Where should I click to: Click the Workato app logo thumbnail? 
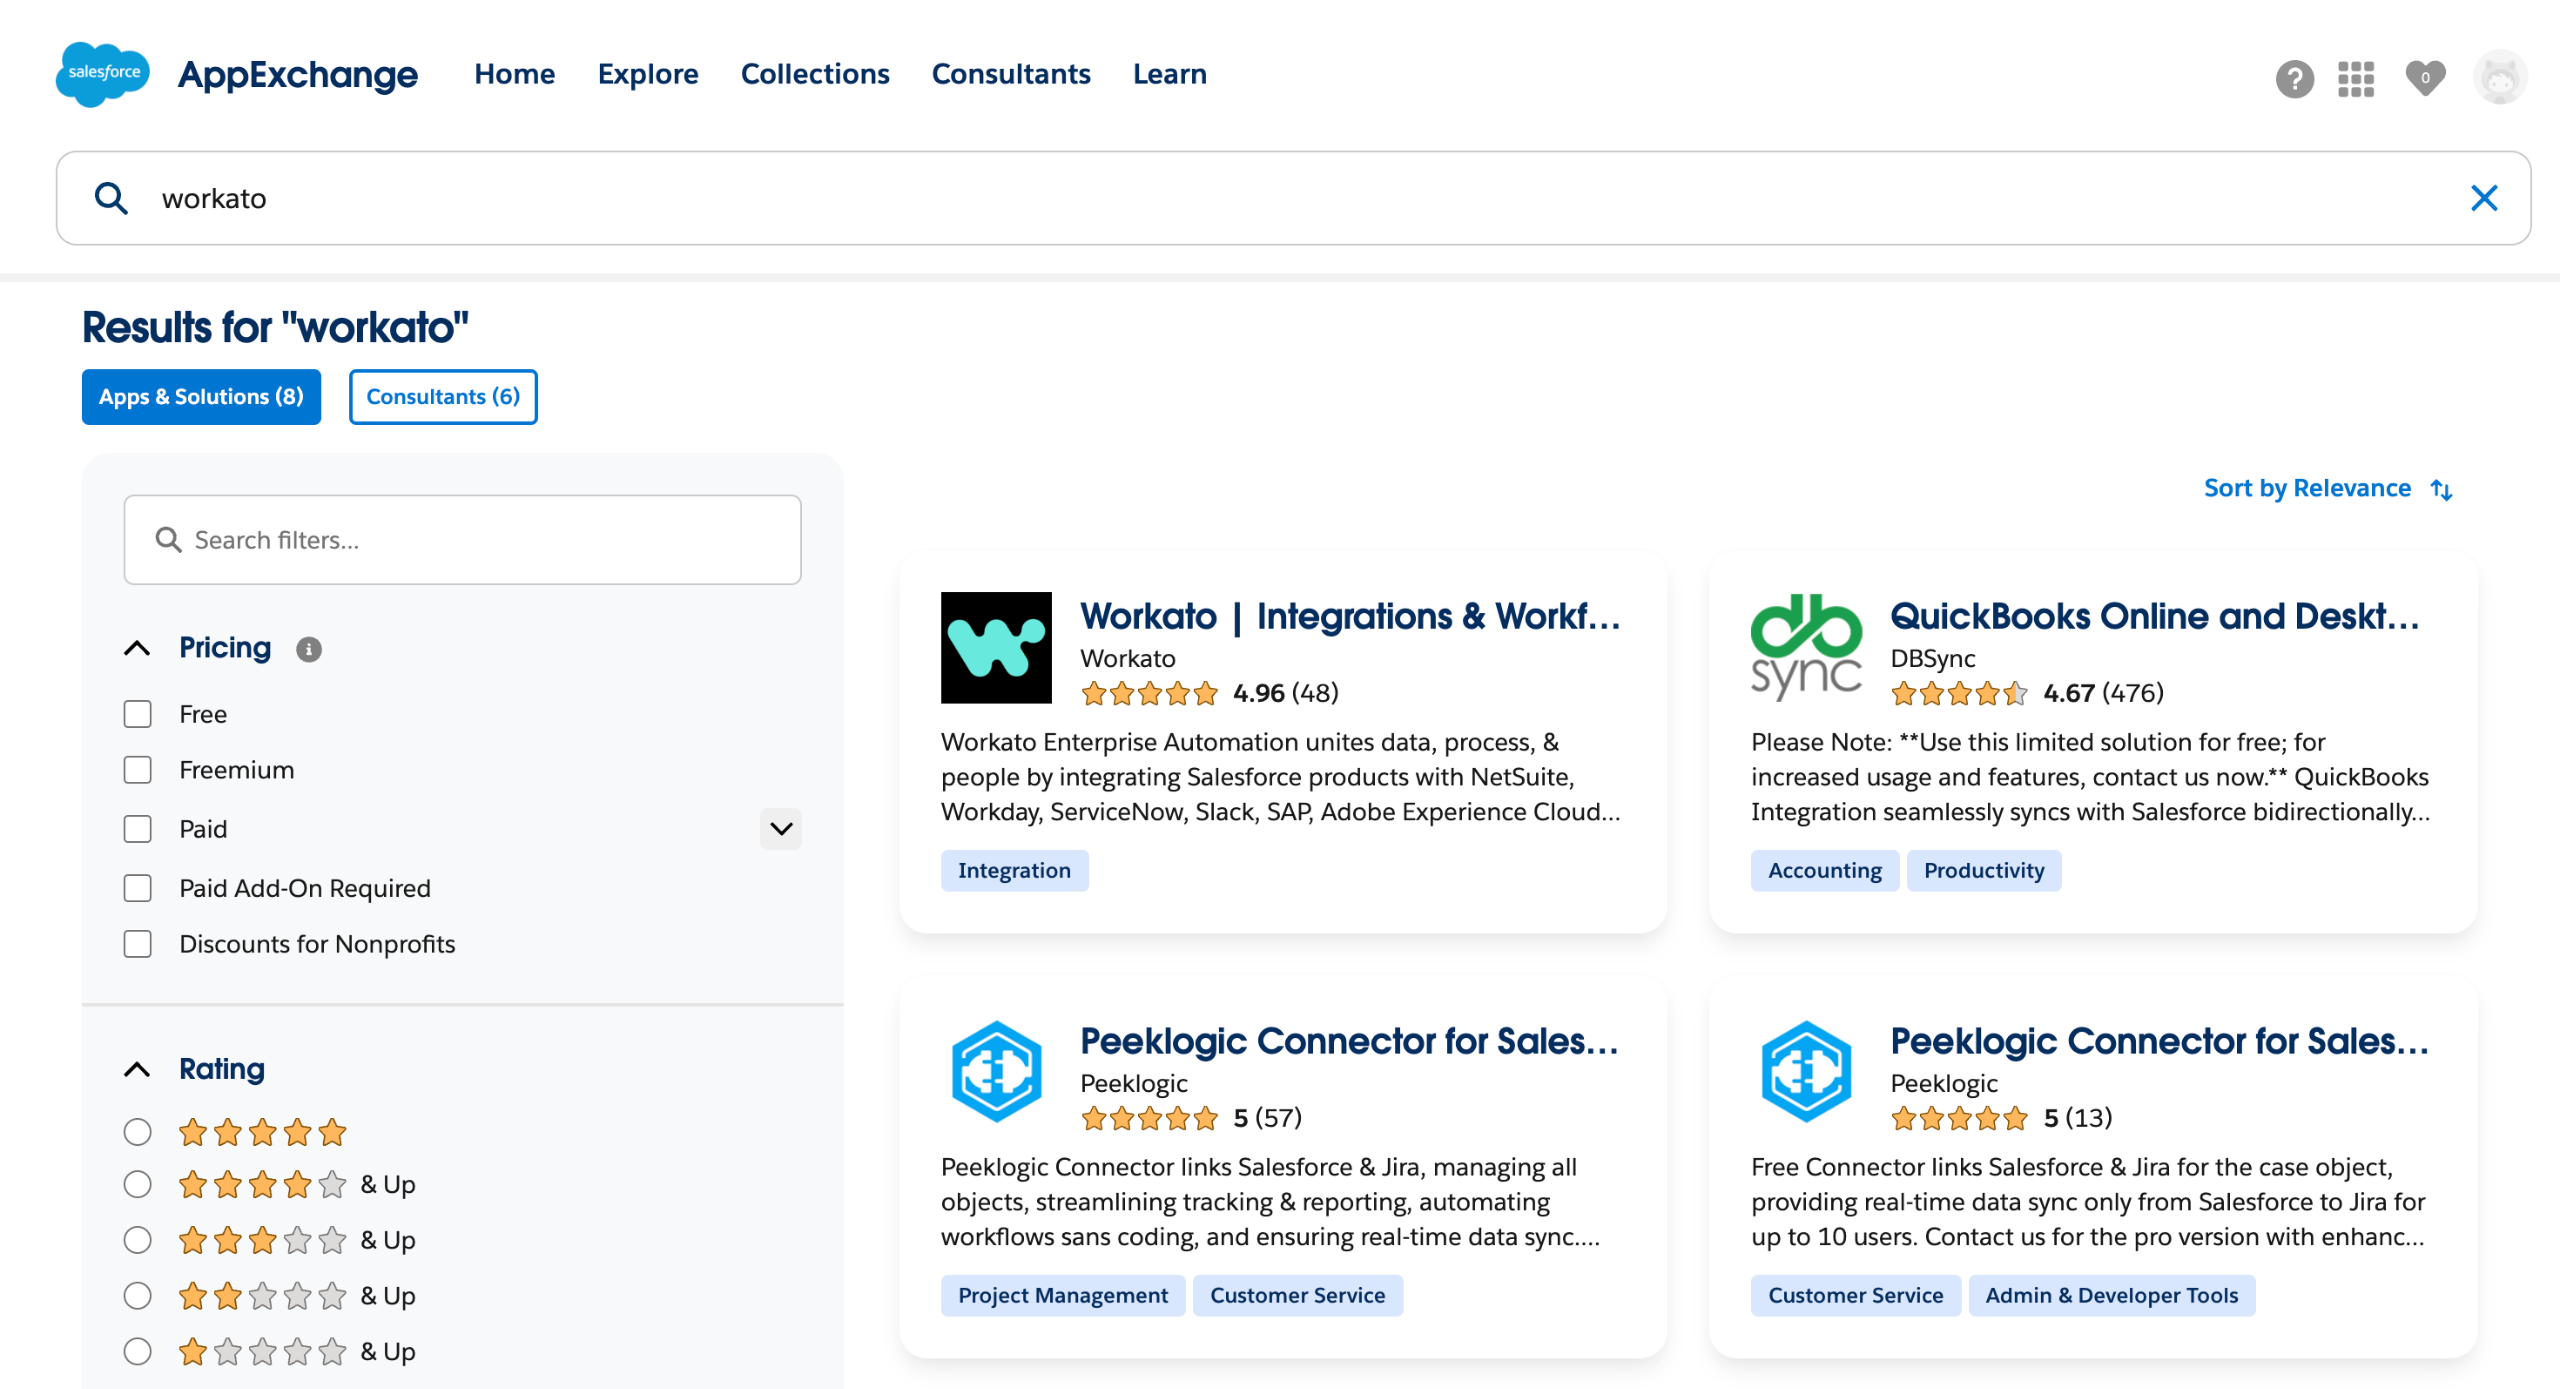995,647
